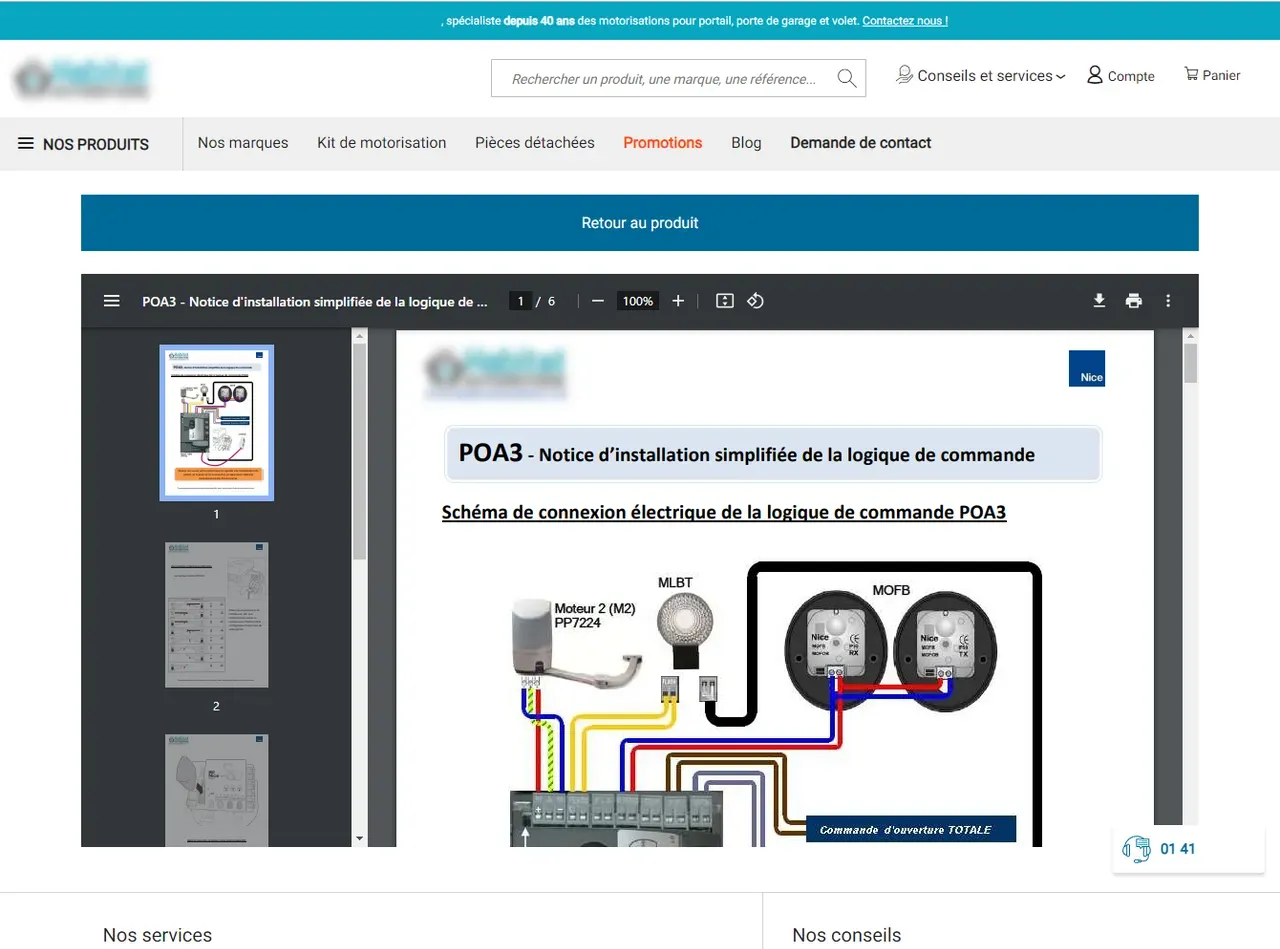This screenshot has height=949, width=1280.
Task: Click the Nos services heading
Action: [x=158, y=935]
